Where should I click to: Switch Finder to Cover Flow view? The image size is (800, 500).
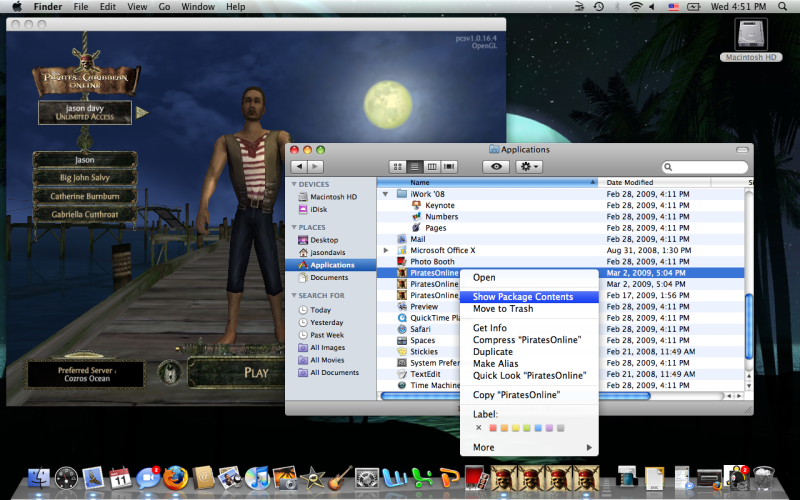[x=449, y=167]
